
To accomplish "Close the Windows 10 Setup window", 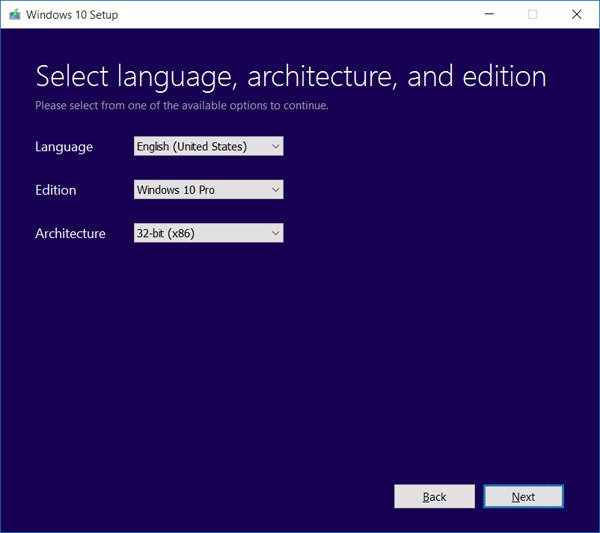I will [576, 14].
